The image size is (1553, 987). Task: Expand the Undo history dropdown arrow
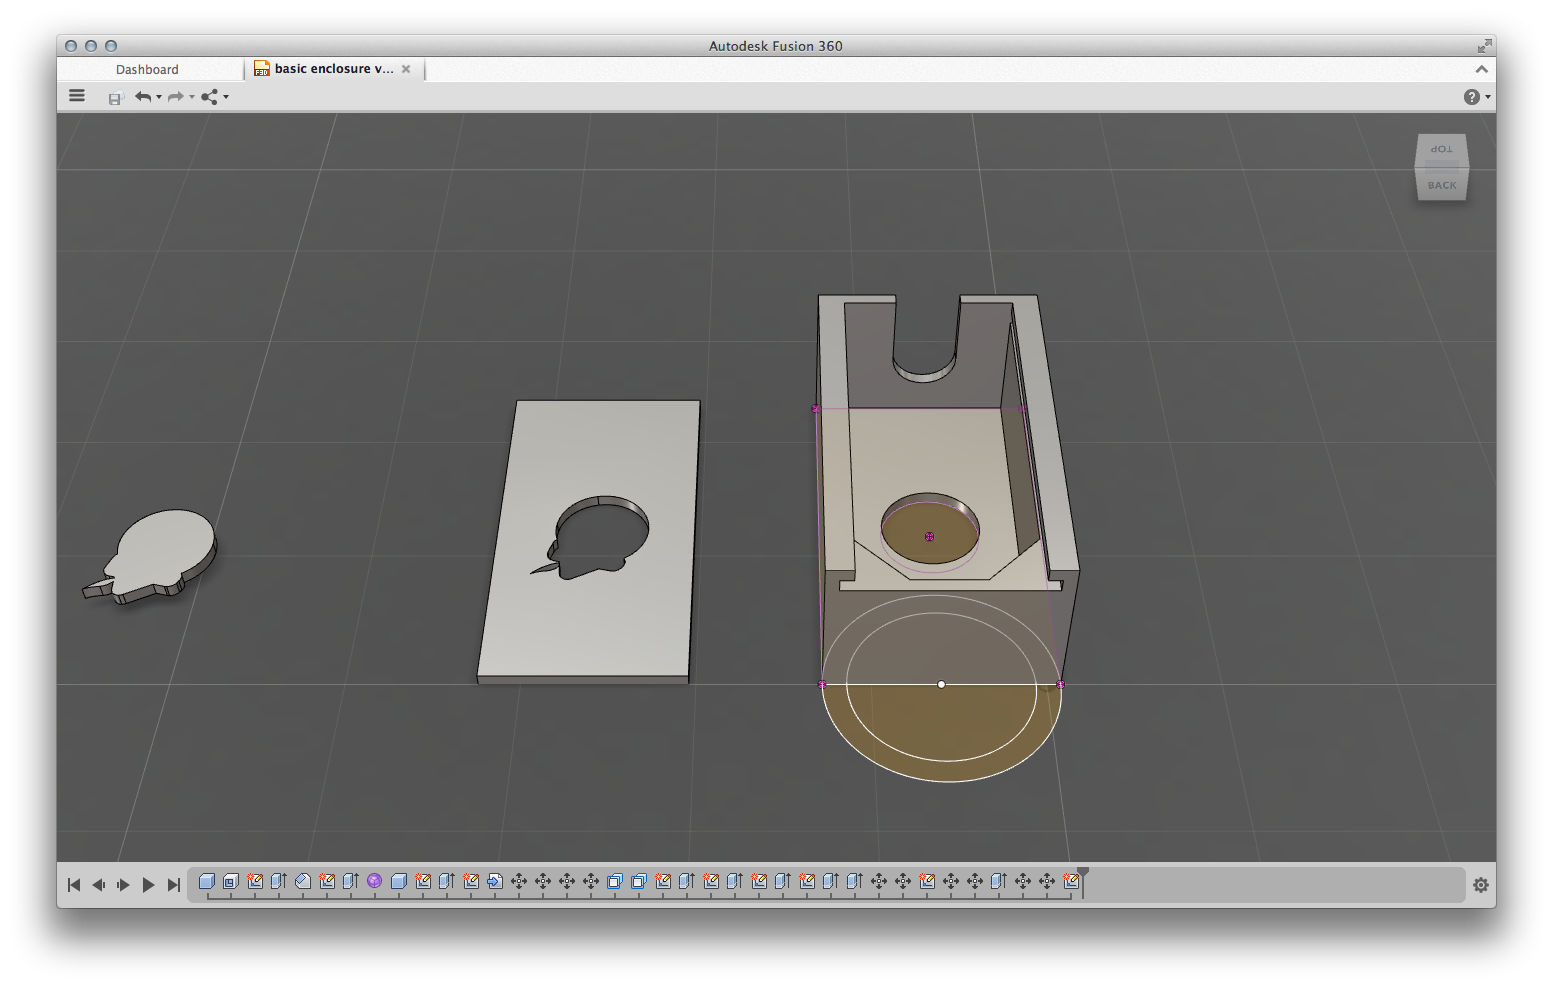(x=159, y=97)
